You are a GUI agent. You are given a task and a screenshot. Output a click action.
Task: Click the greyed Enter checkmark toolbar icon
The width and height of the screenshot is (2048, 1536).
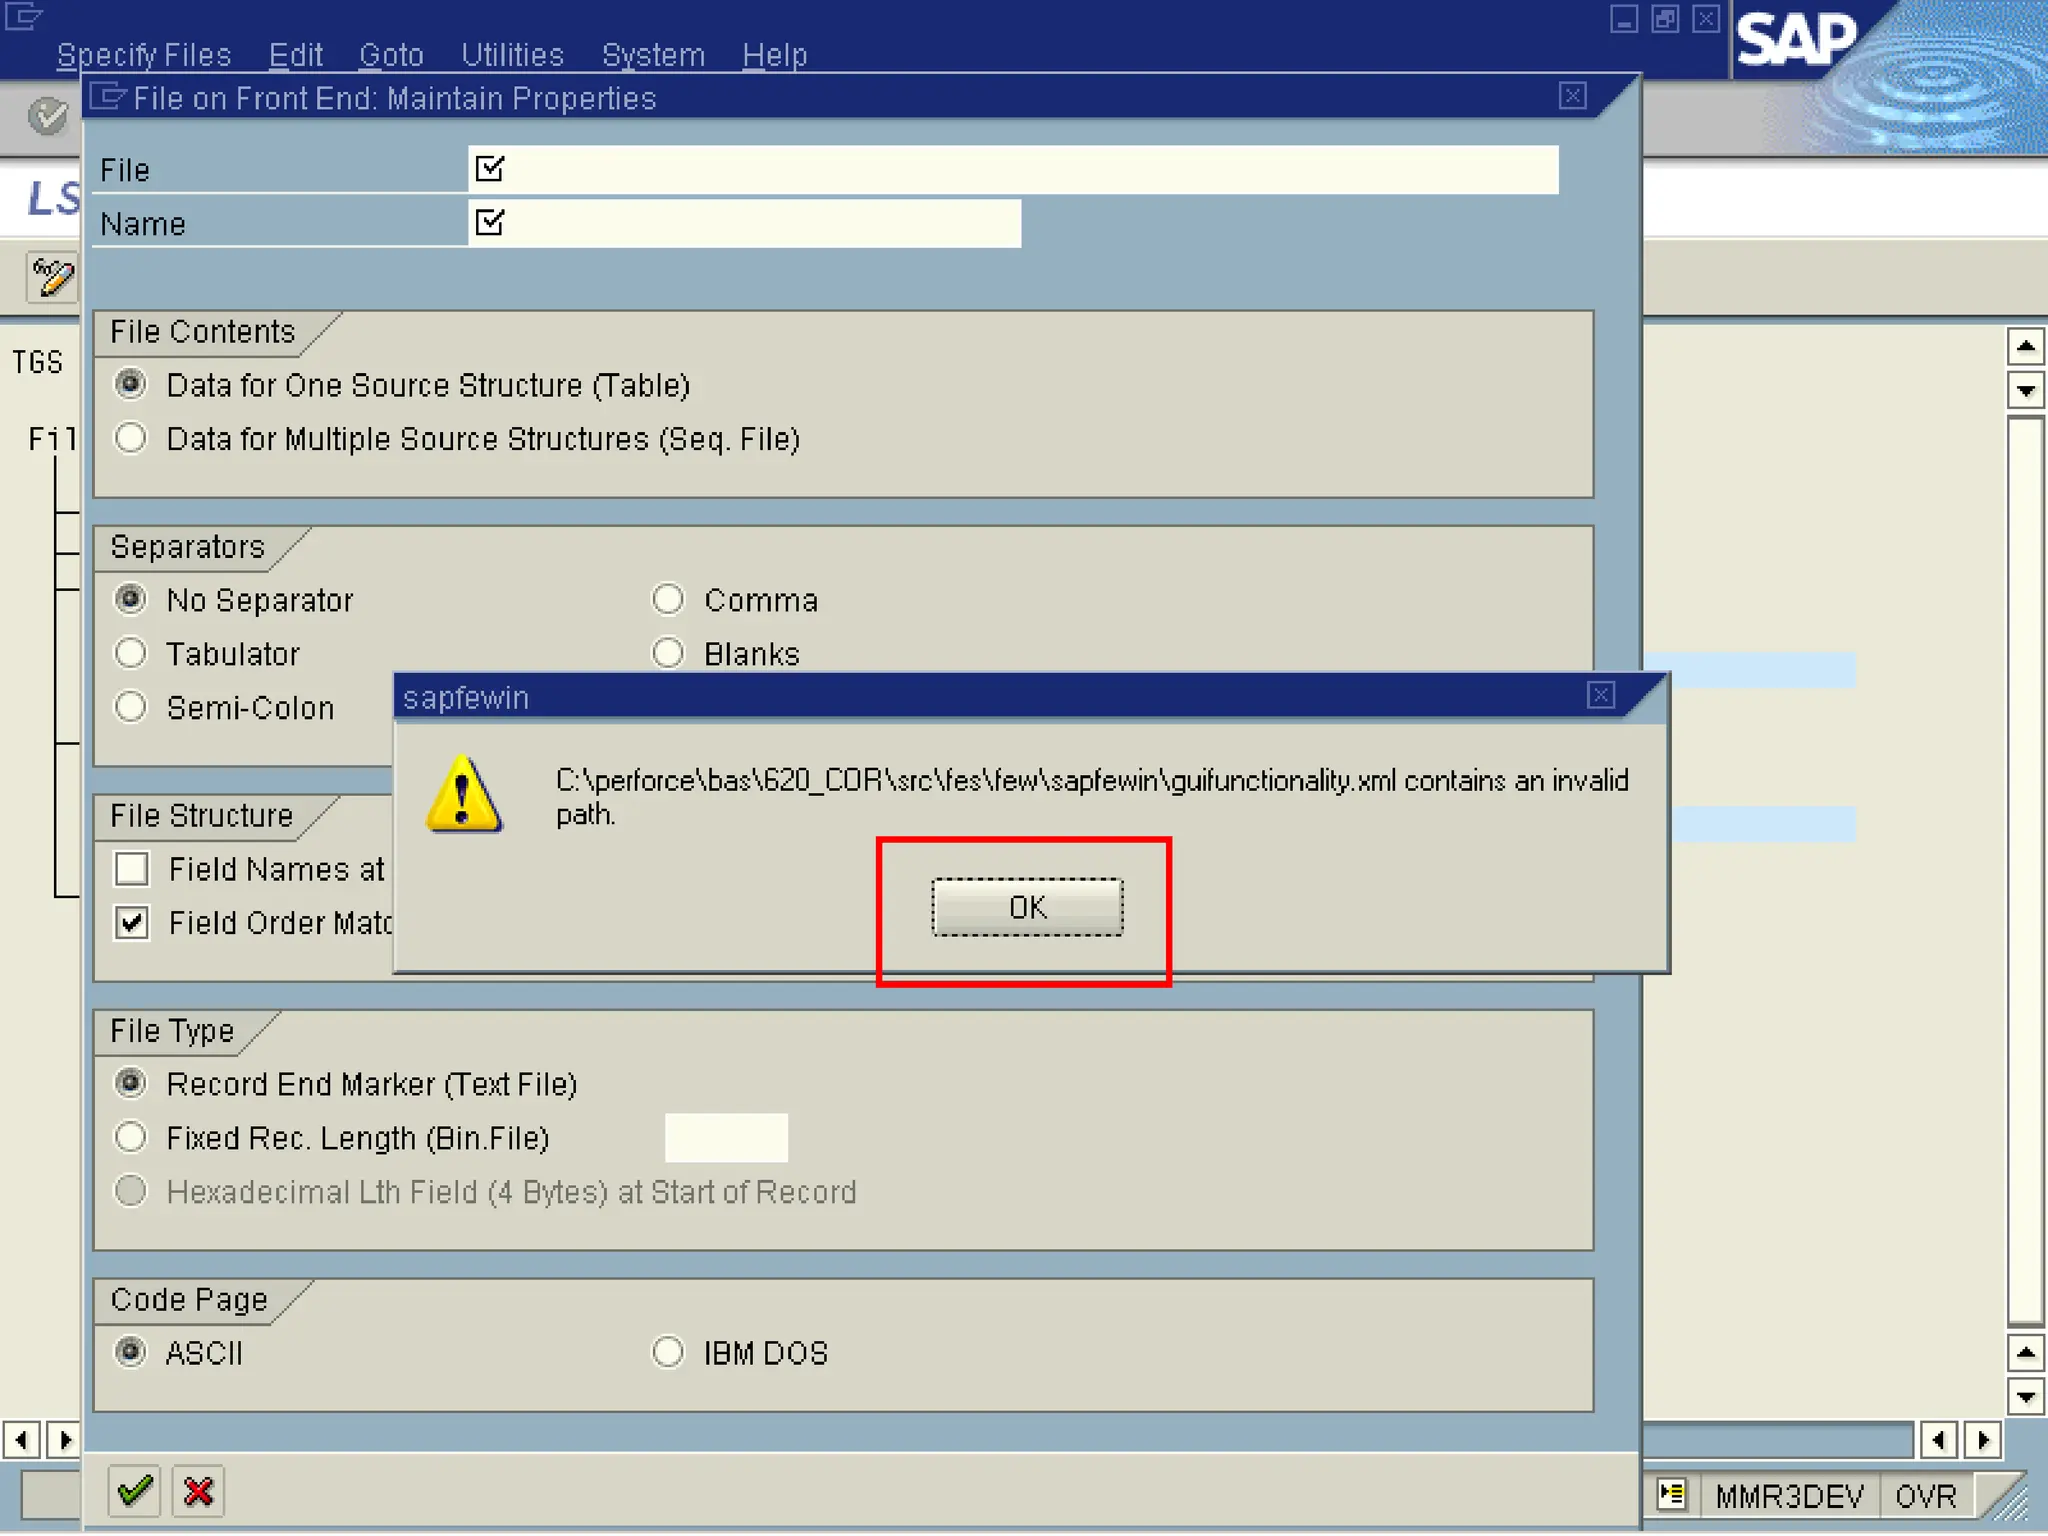[x=46, y=116]
